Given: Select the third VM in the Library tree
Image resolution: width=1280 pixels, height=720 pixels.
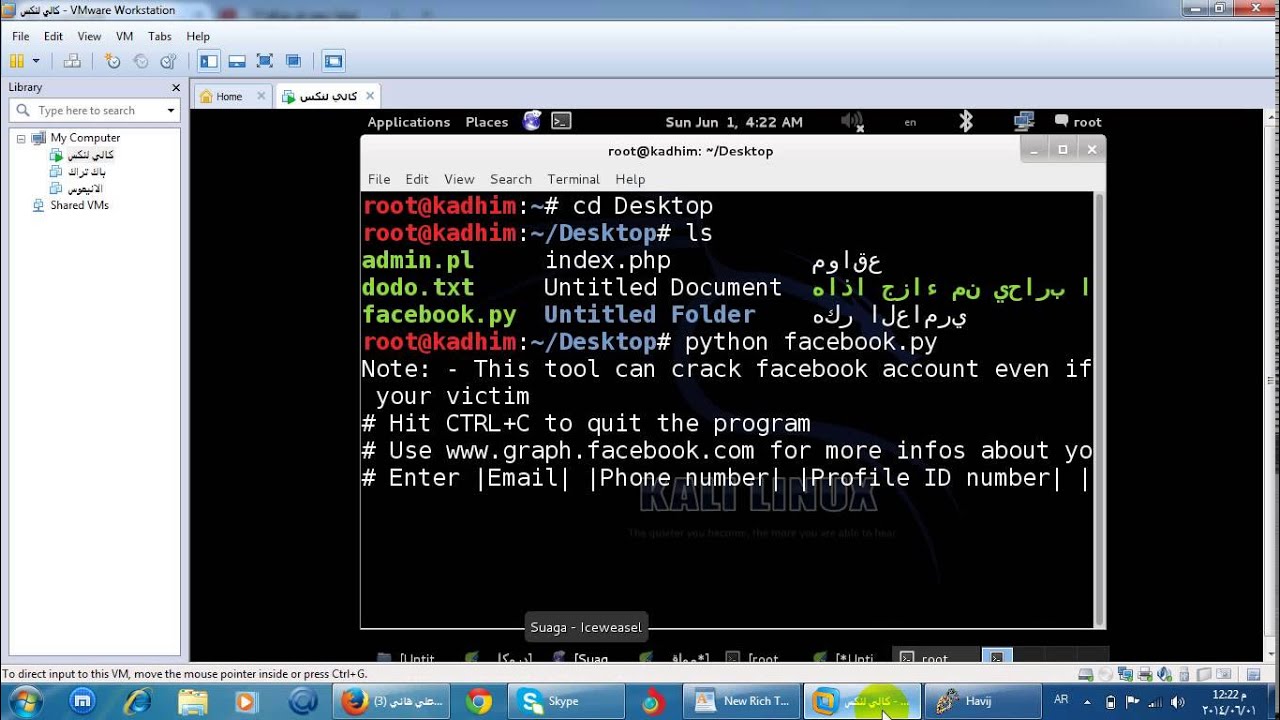Looking at the screenshot, I should tap(85, 188).
